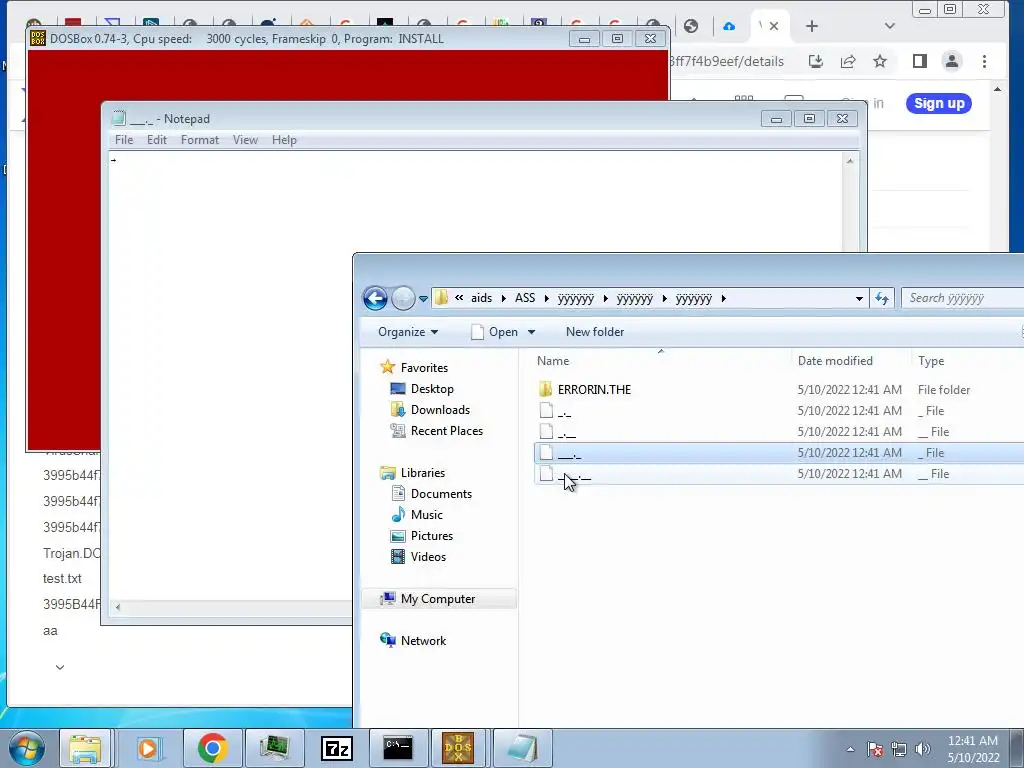
Task: Select Libraries in navigation pane
Action: (x=423, y=473)
